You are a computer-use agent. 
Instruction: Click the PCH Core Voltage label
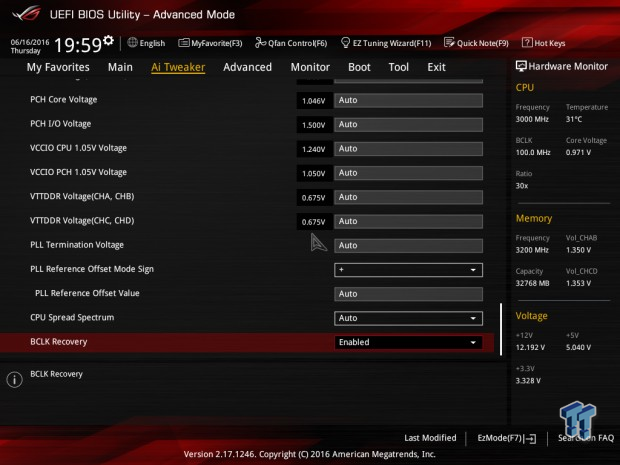click(64, 100)
